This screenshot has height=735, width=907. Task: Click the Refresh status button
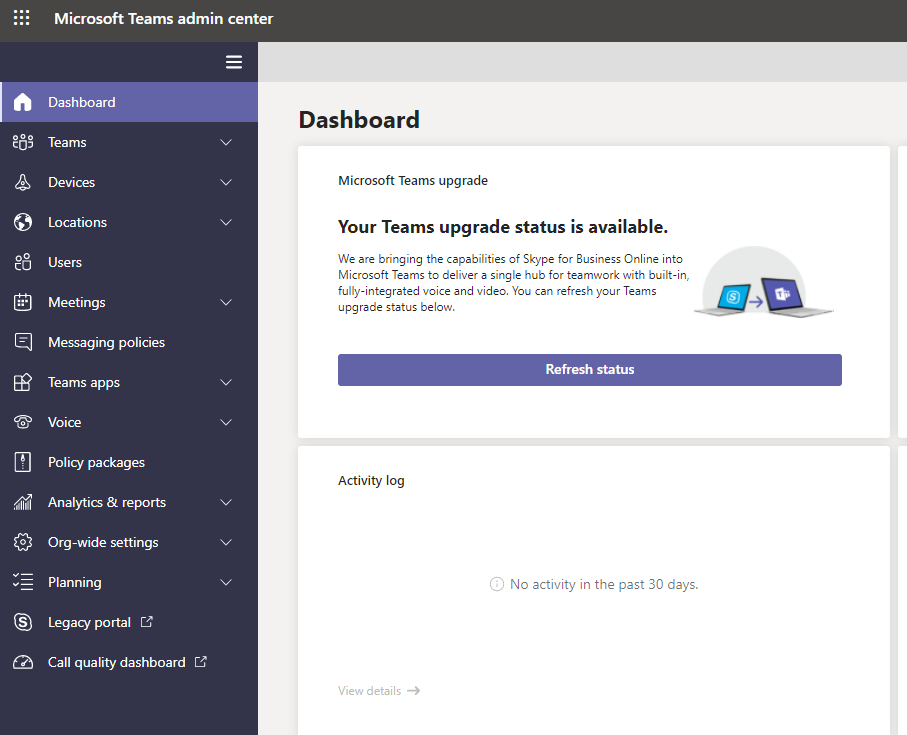tap(589, 370)
